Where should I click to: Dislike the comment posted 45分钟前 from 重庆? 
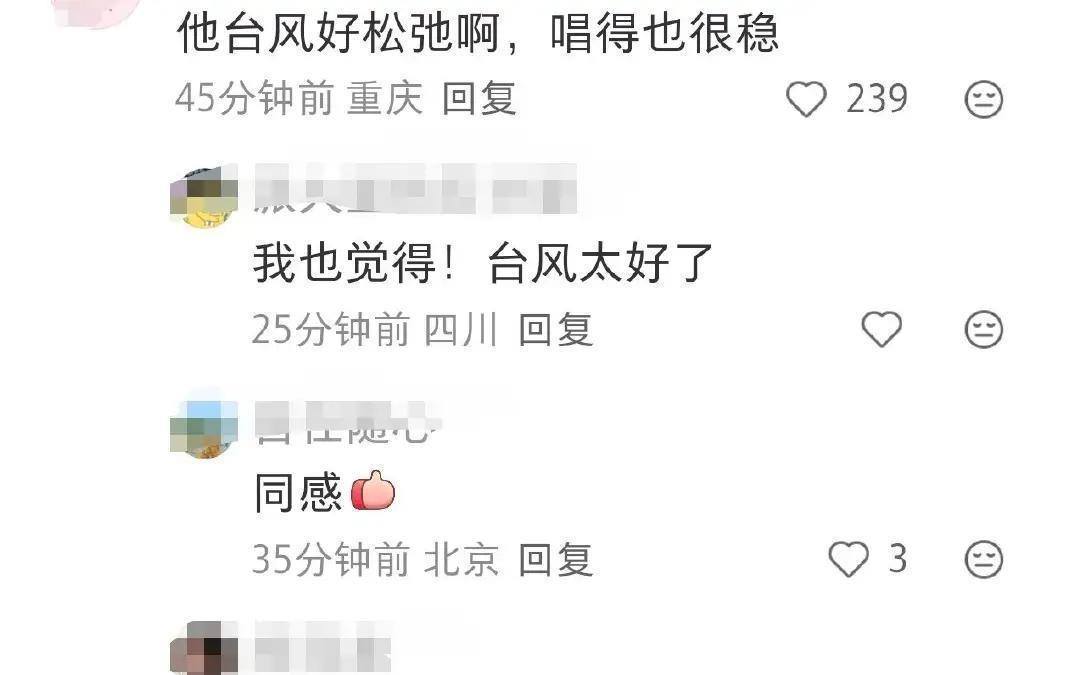[x=984, y=100]
